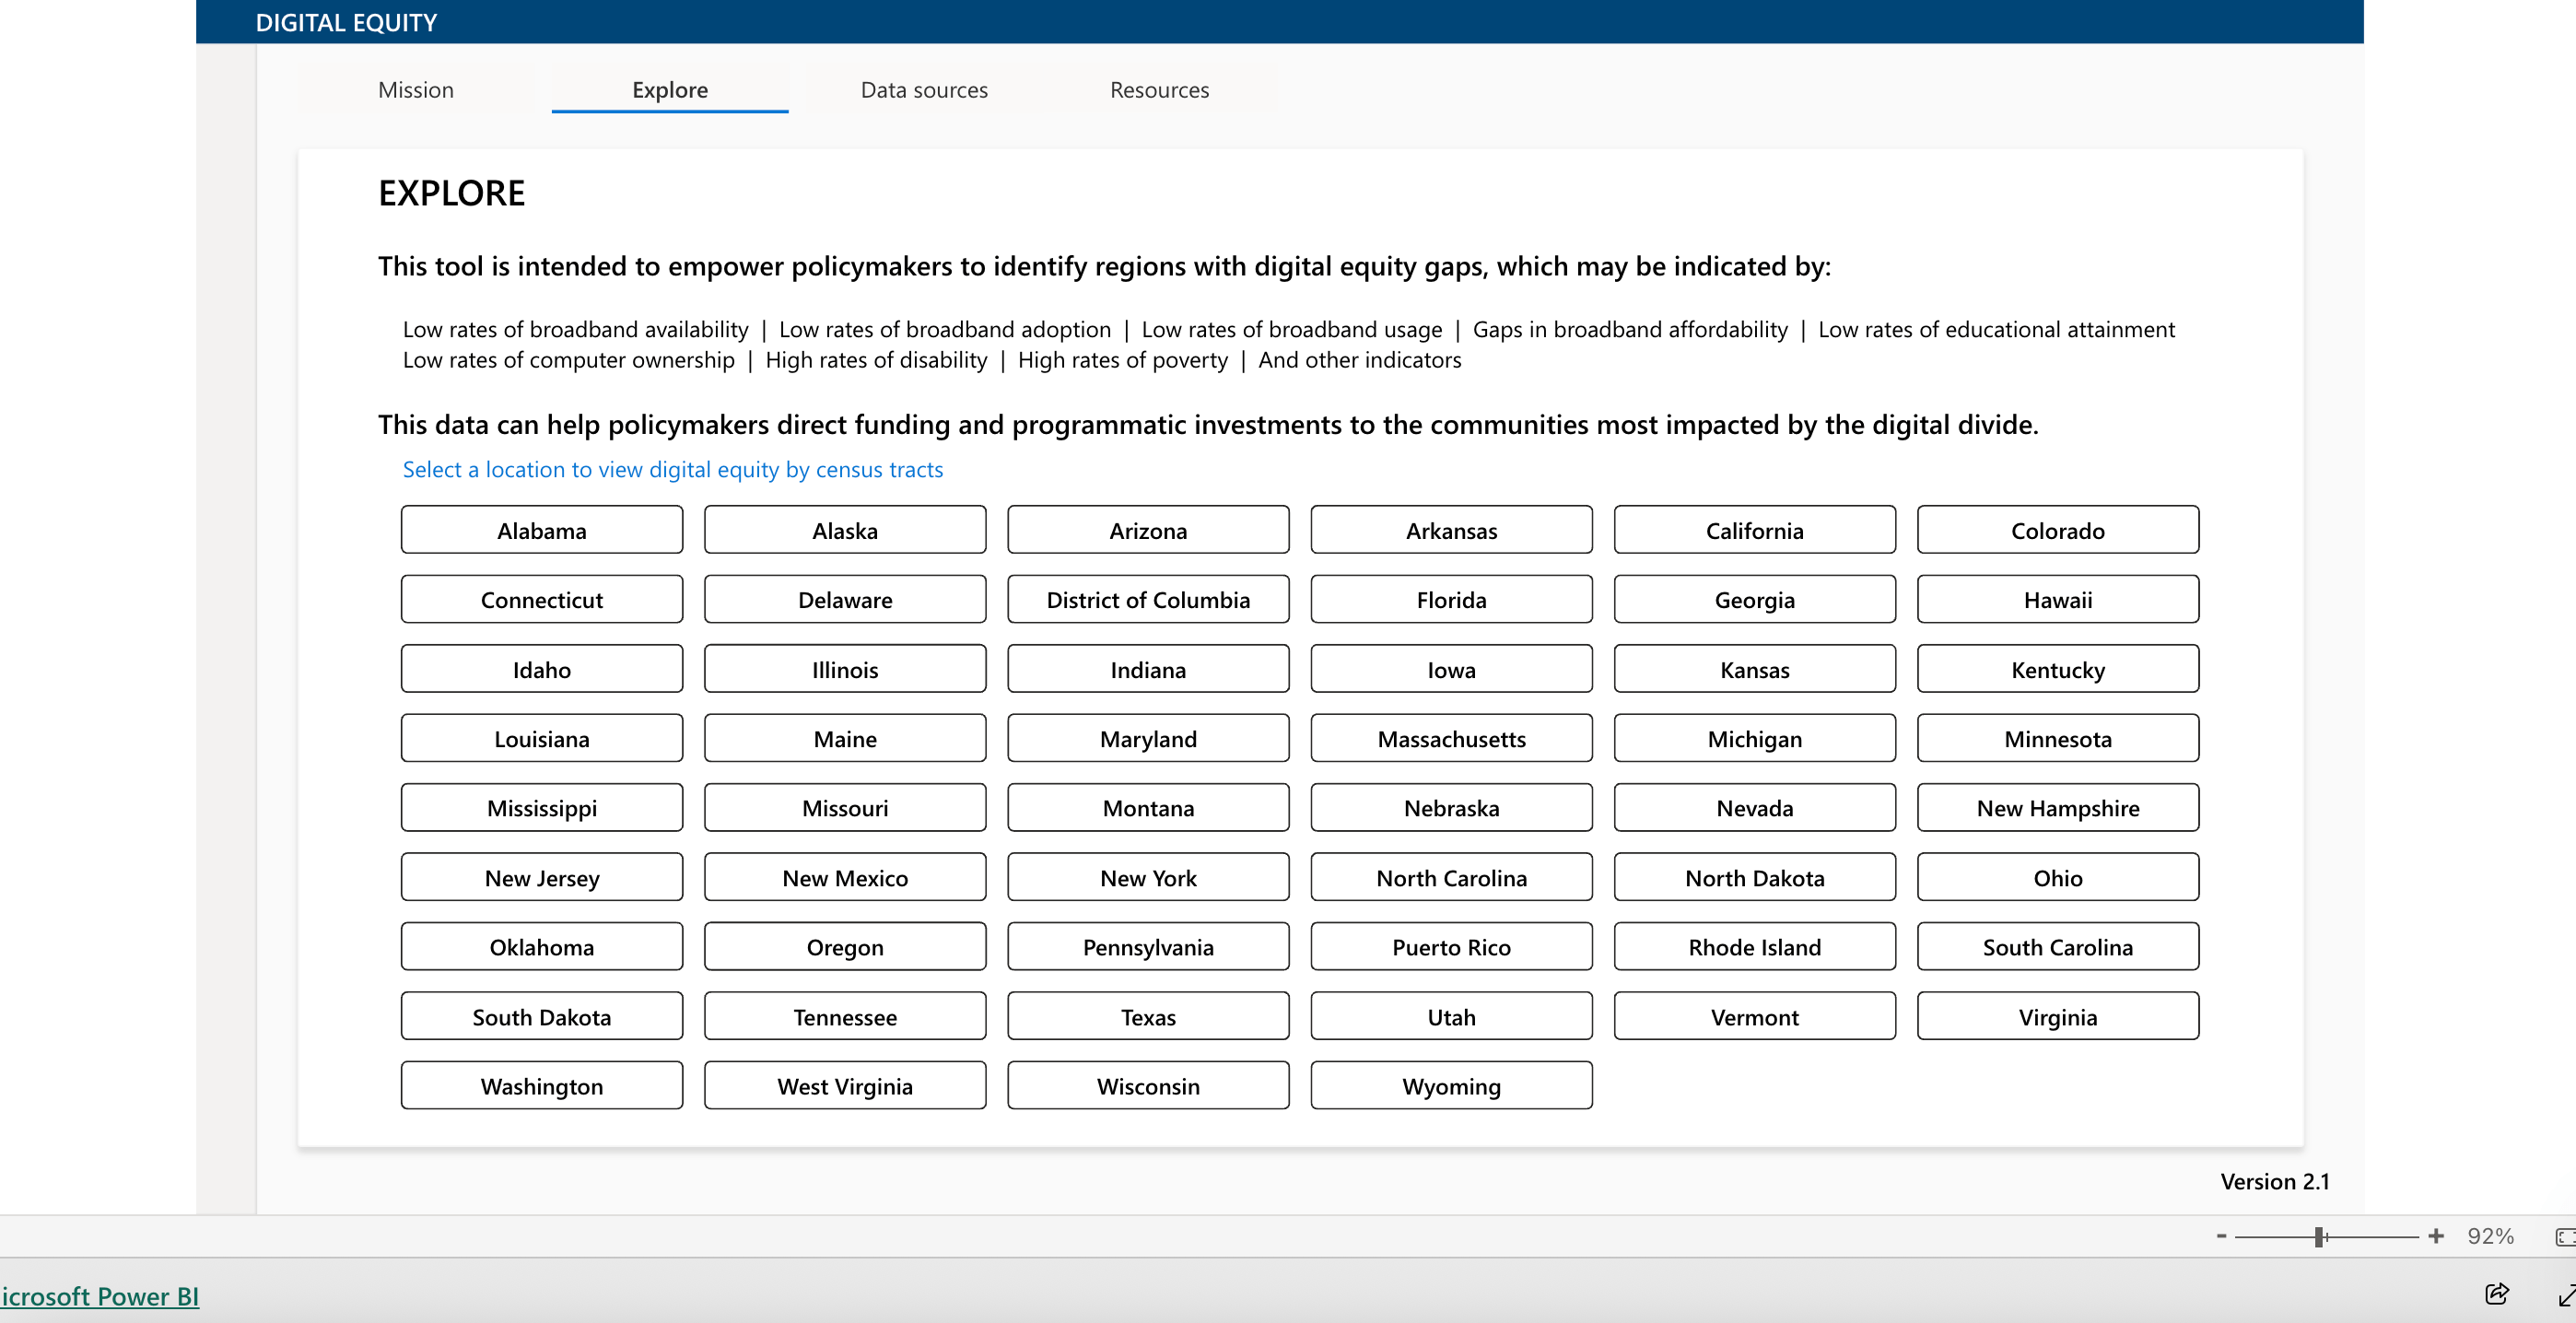Click the census tracts selection prompt text
The height and width of the screenshot is (1323, 2576).
coord(672,469)
